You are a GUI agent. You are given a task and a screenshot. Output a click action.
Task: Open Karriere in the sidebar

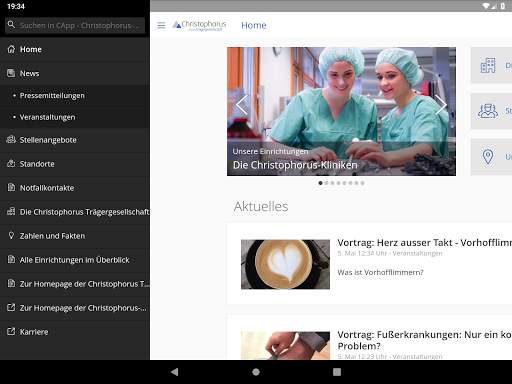[x=75, y=332]
